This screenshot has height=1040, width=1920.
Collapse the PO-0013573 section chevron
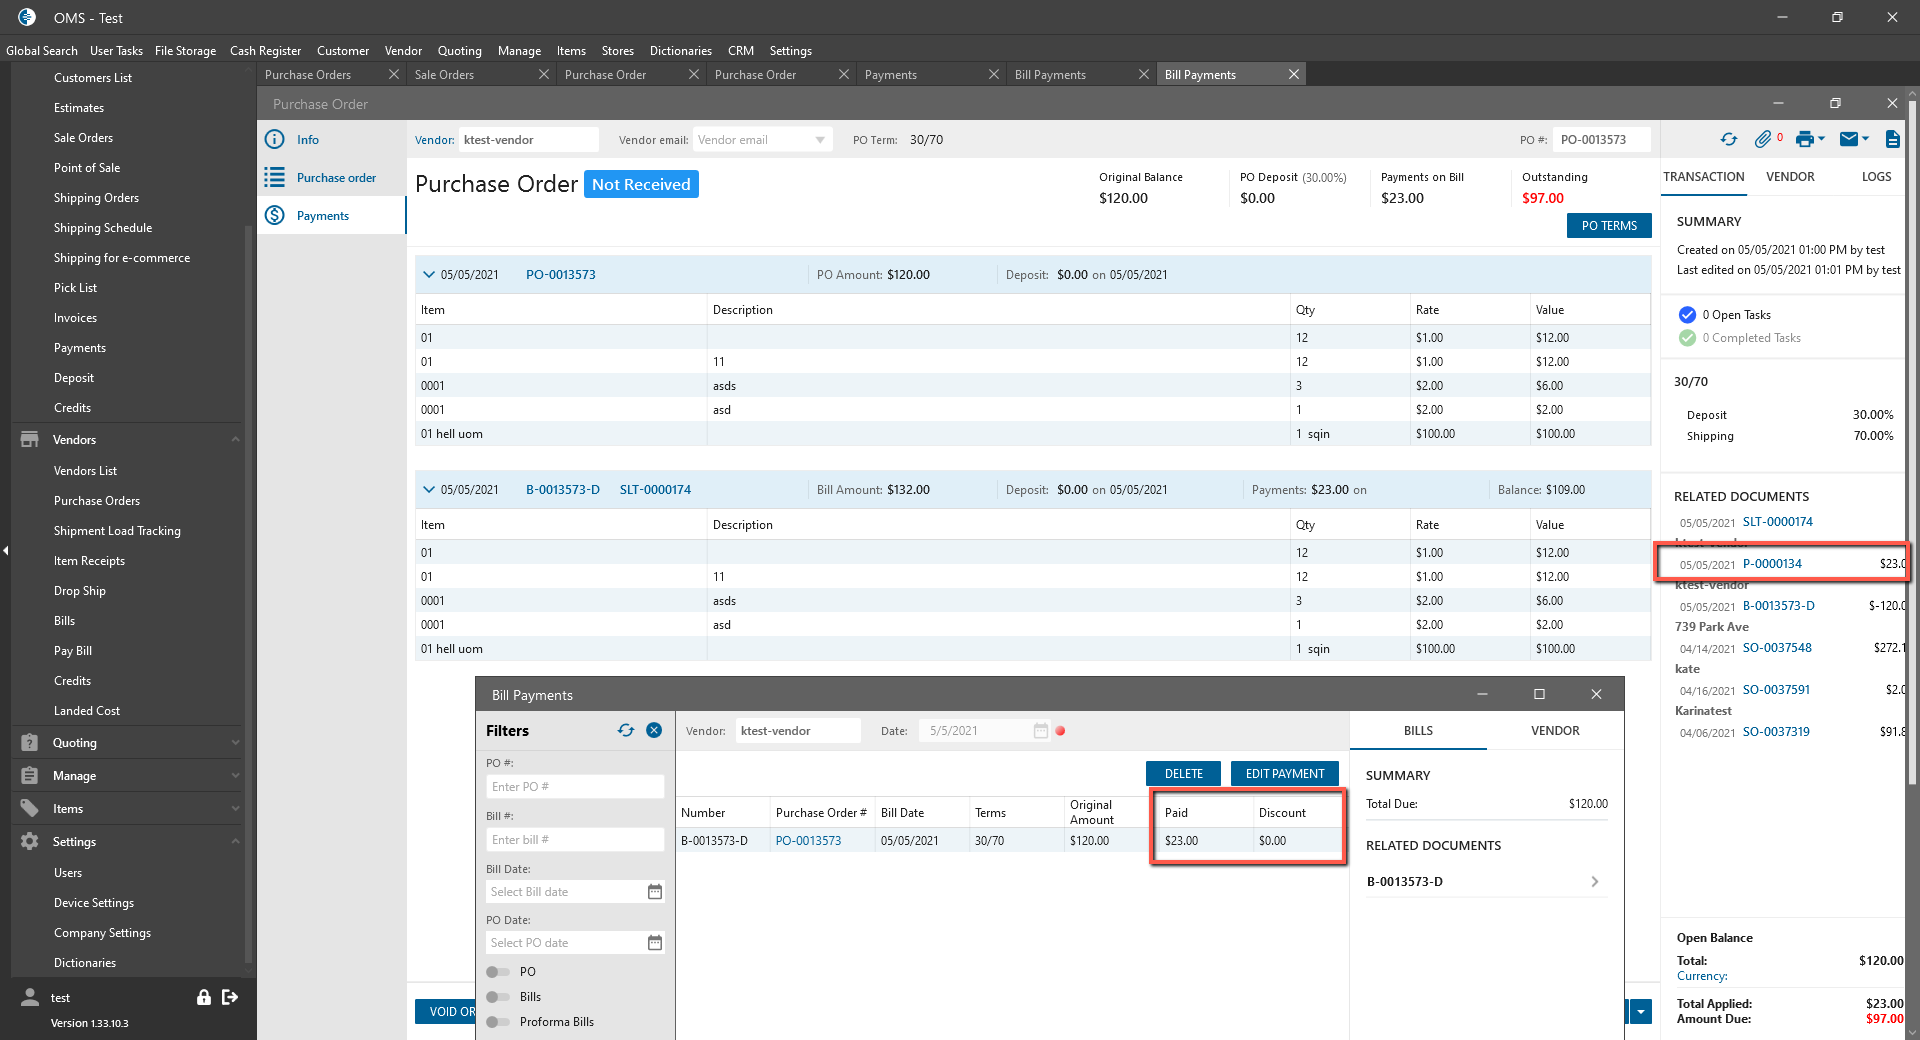click(x=429, y=275)
